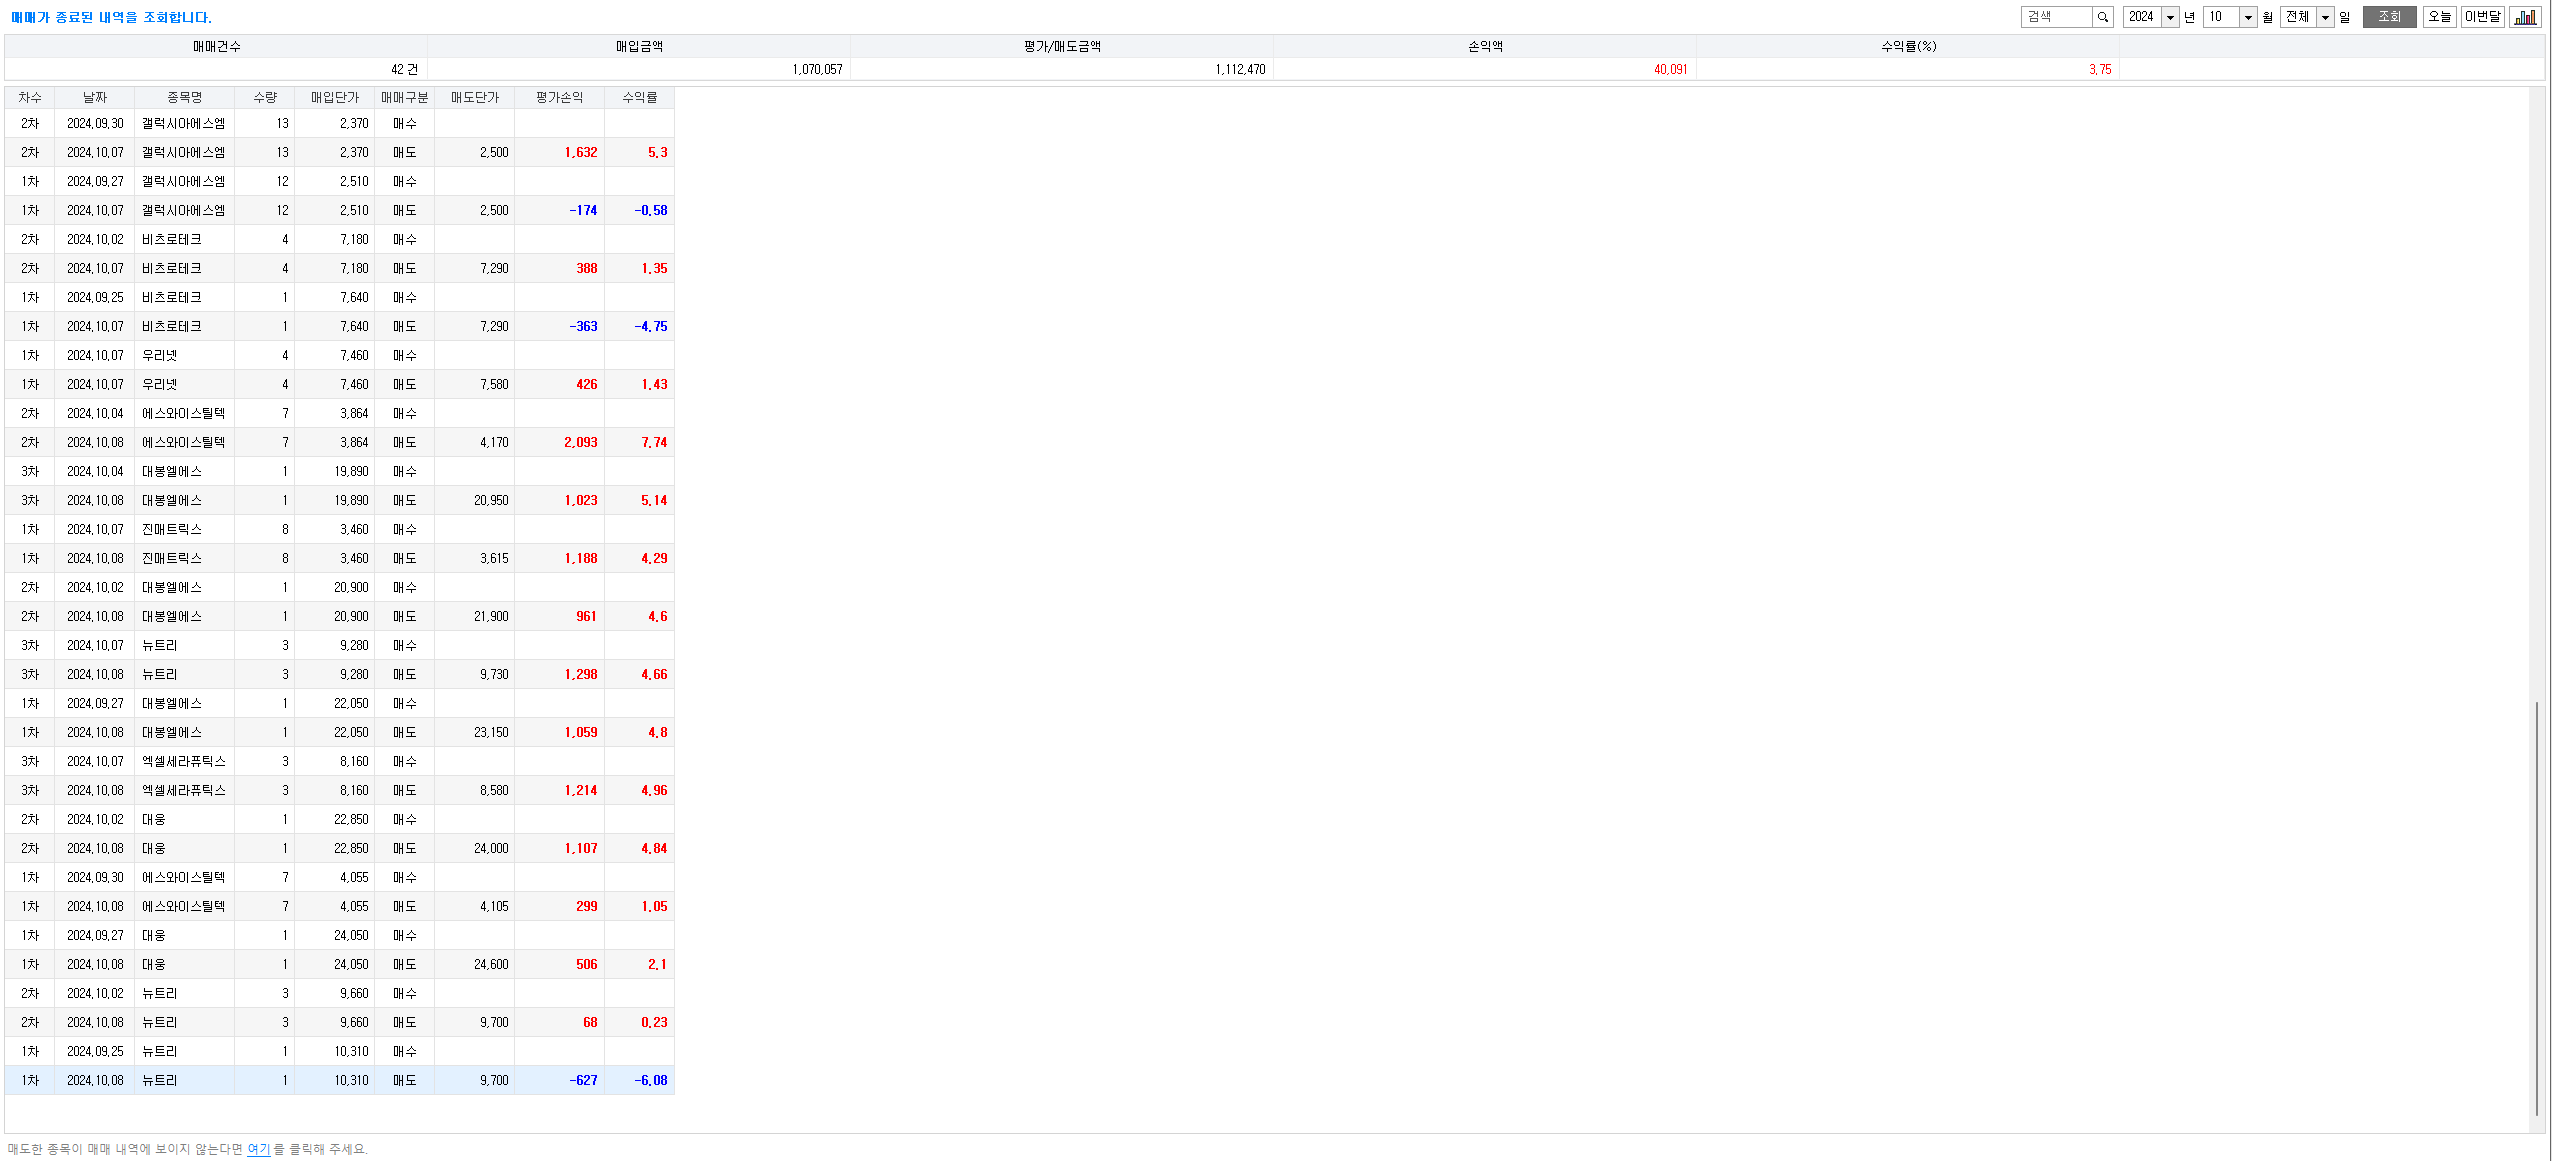Expand the 2024 year dropdown
Screen dimensions: 2552x1161
(x=2170, y=17)
